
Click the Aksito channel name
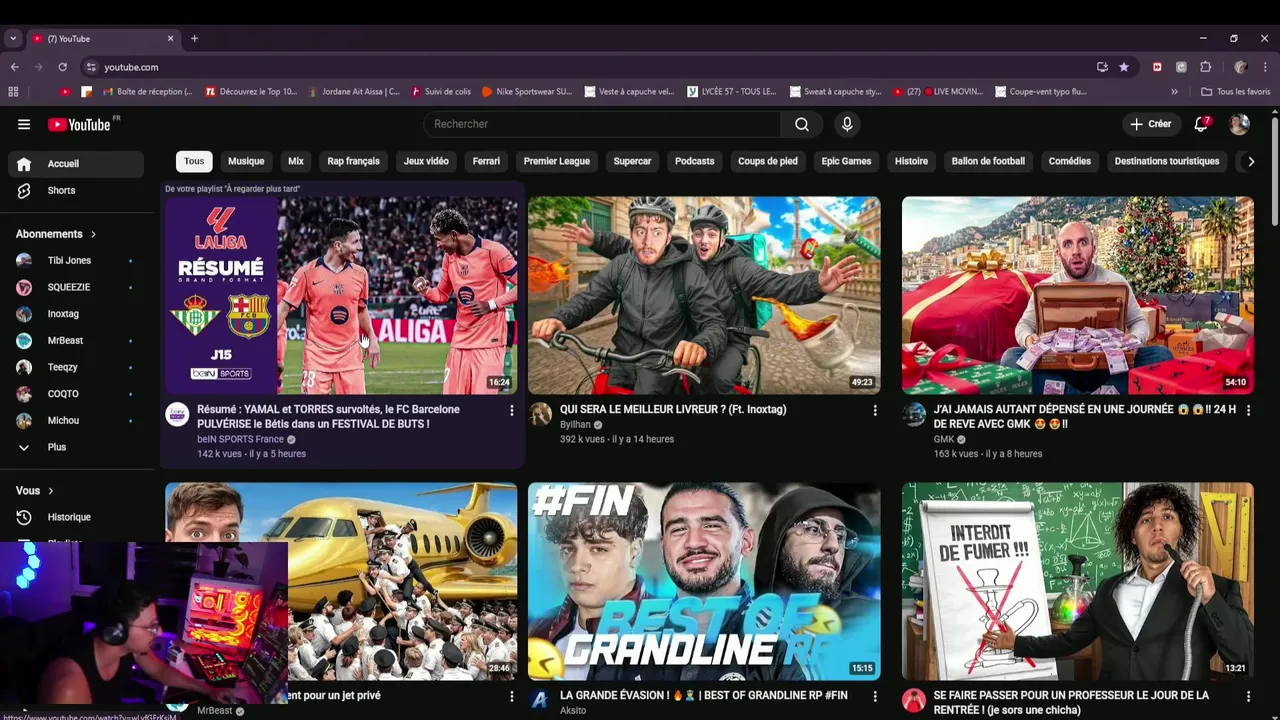click(x=573, y=710)
